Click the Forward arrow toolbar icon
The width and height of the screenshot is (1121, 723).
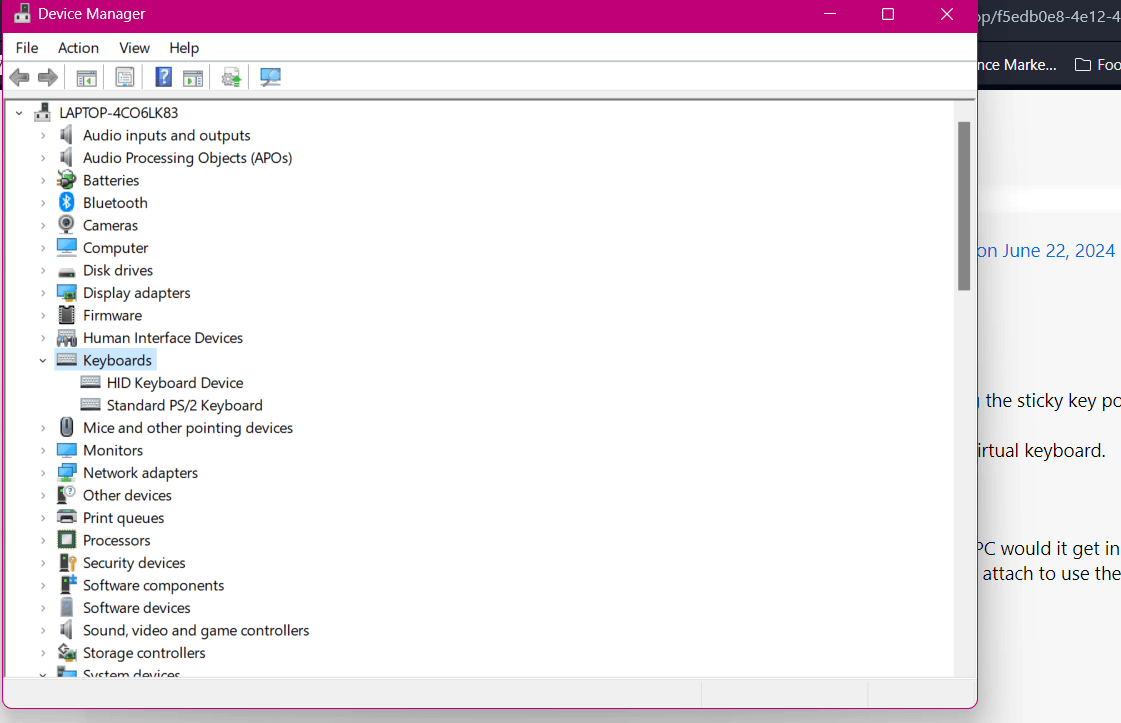48,77
